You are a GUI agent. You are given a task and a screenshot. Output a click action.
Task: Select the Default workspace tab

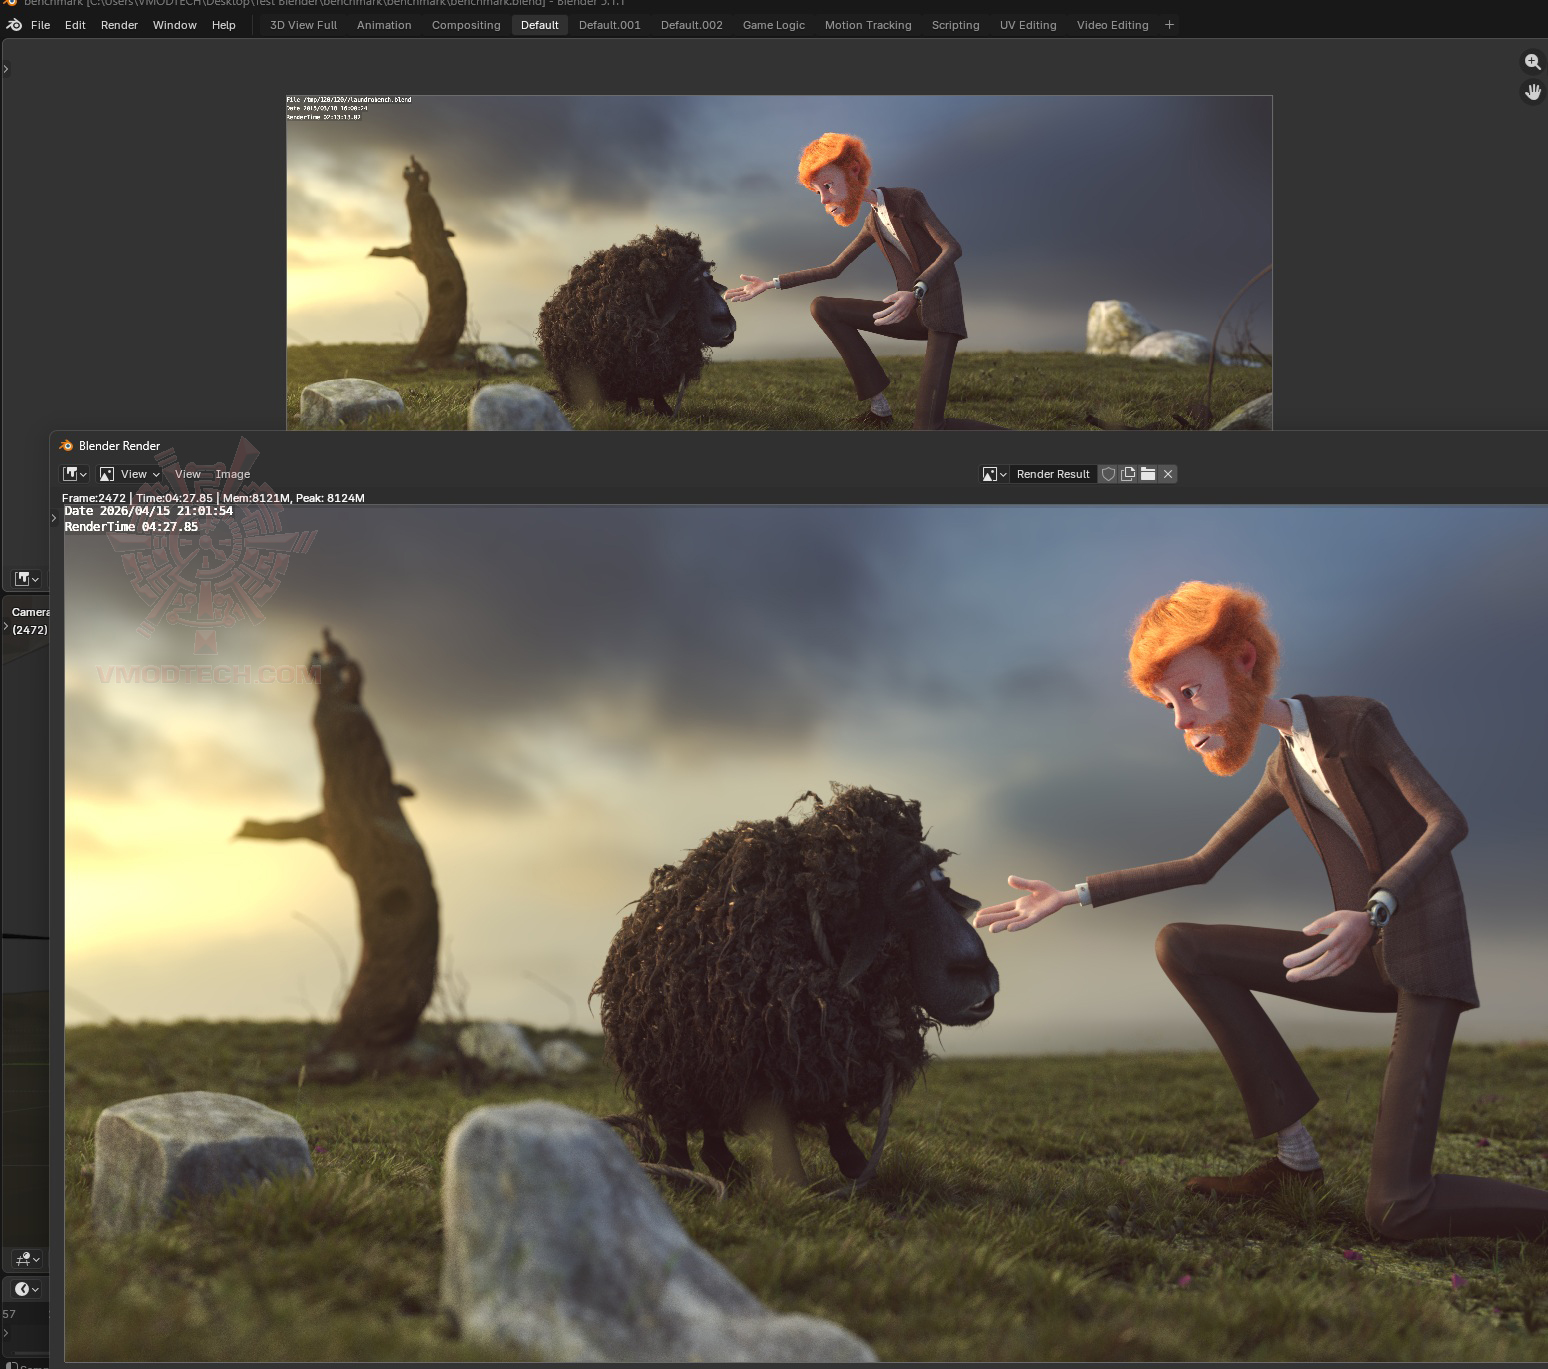(540, 25)
